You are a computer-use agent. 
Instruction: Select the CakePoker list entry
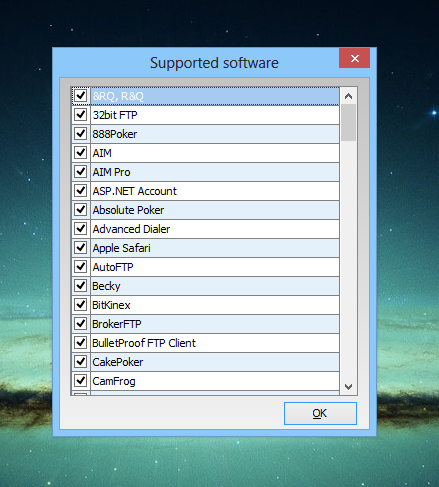pos(215,362)
